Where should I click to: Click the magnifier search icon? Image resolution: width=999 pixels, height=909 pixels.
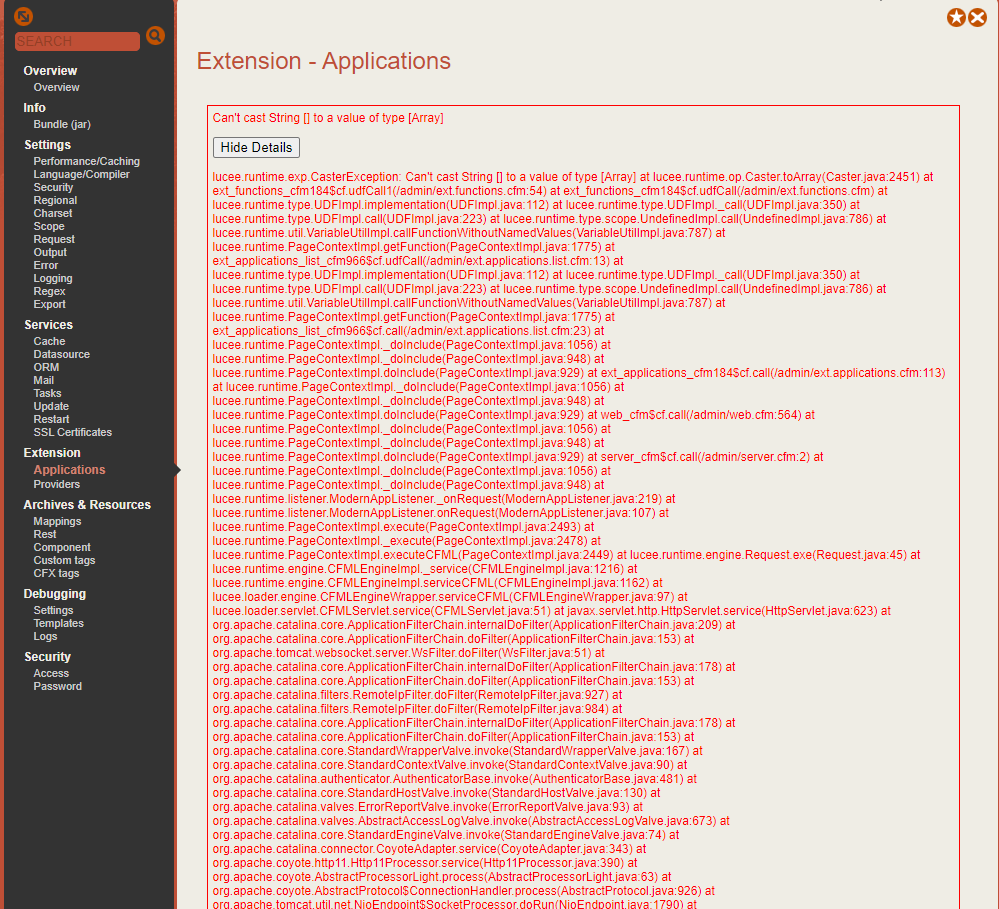coord(155,36)
